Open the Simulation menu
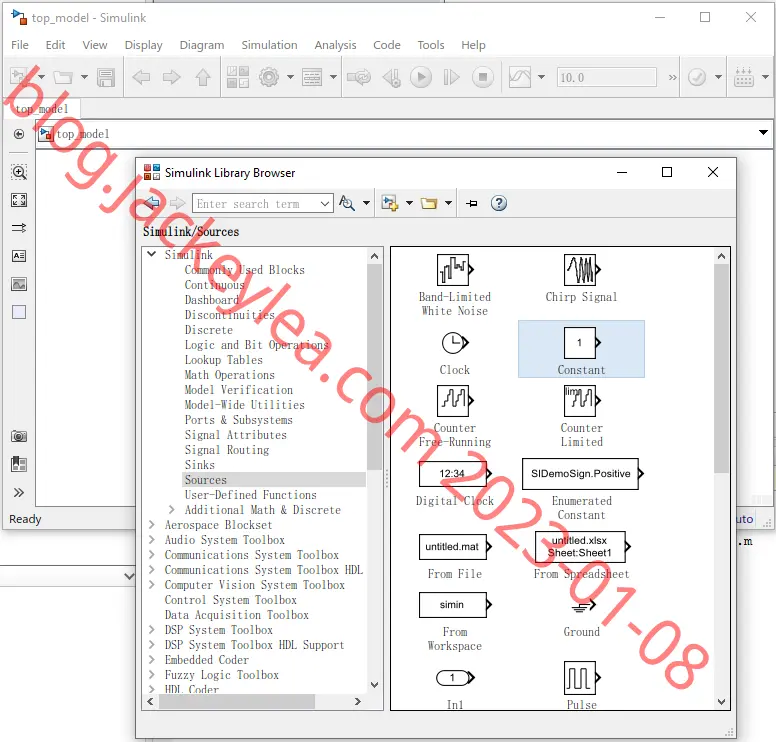This screenshot has width=776, height=742. pos(269,45)
